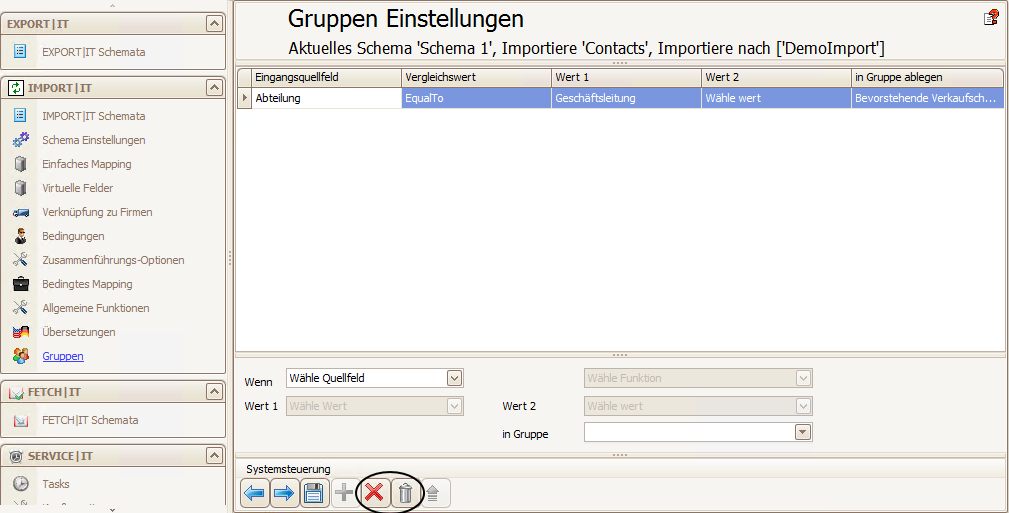Open EXPORT|IT Schemata

coord(93,51)
